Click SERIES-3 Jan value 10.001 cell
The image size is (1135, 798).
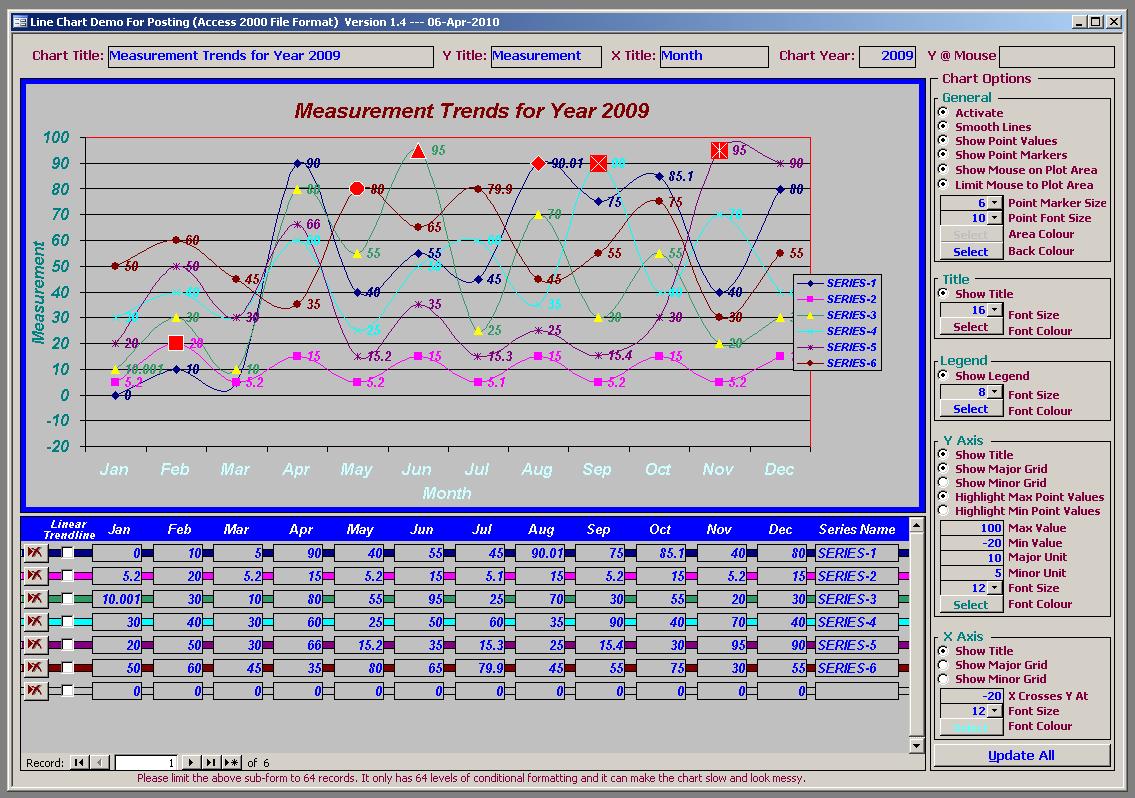click(x=117, y=600)
